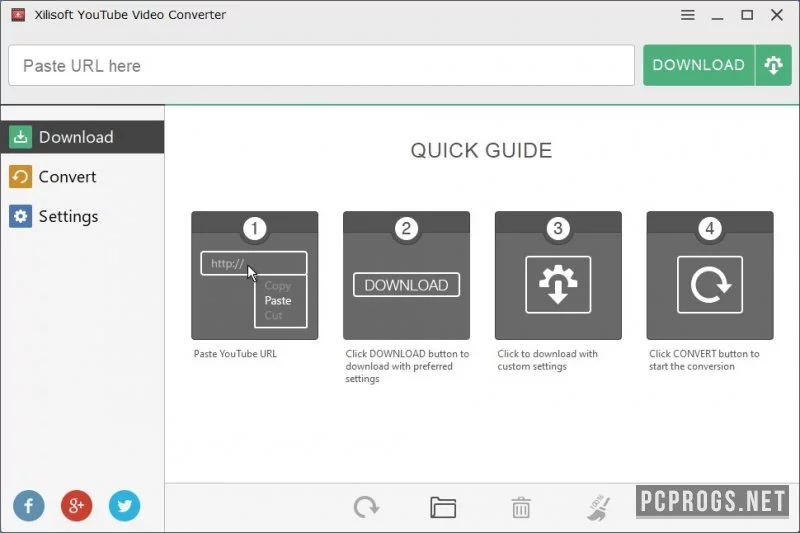Screen dimensions: 800x533
Task: Open the Facebook social icon
Action: [29, 505]
